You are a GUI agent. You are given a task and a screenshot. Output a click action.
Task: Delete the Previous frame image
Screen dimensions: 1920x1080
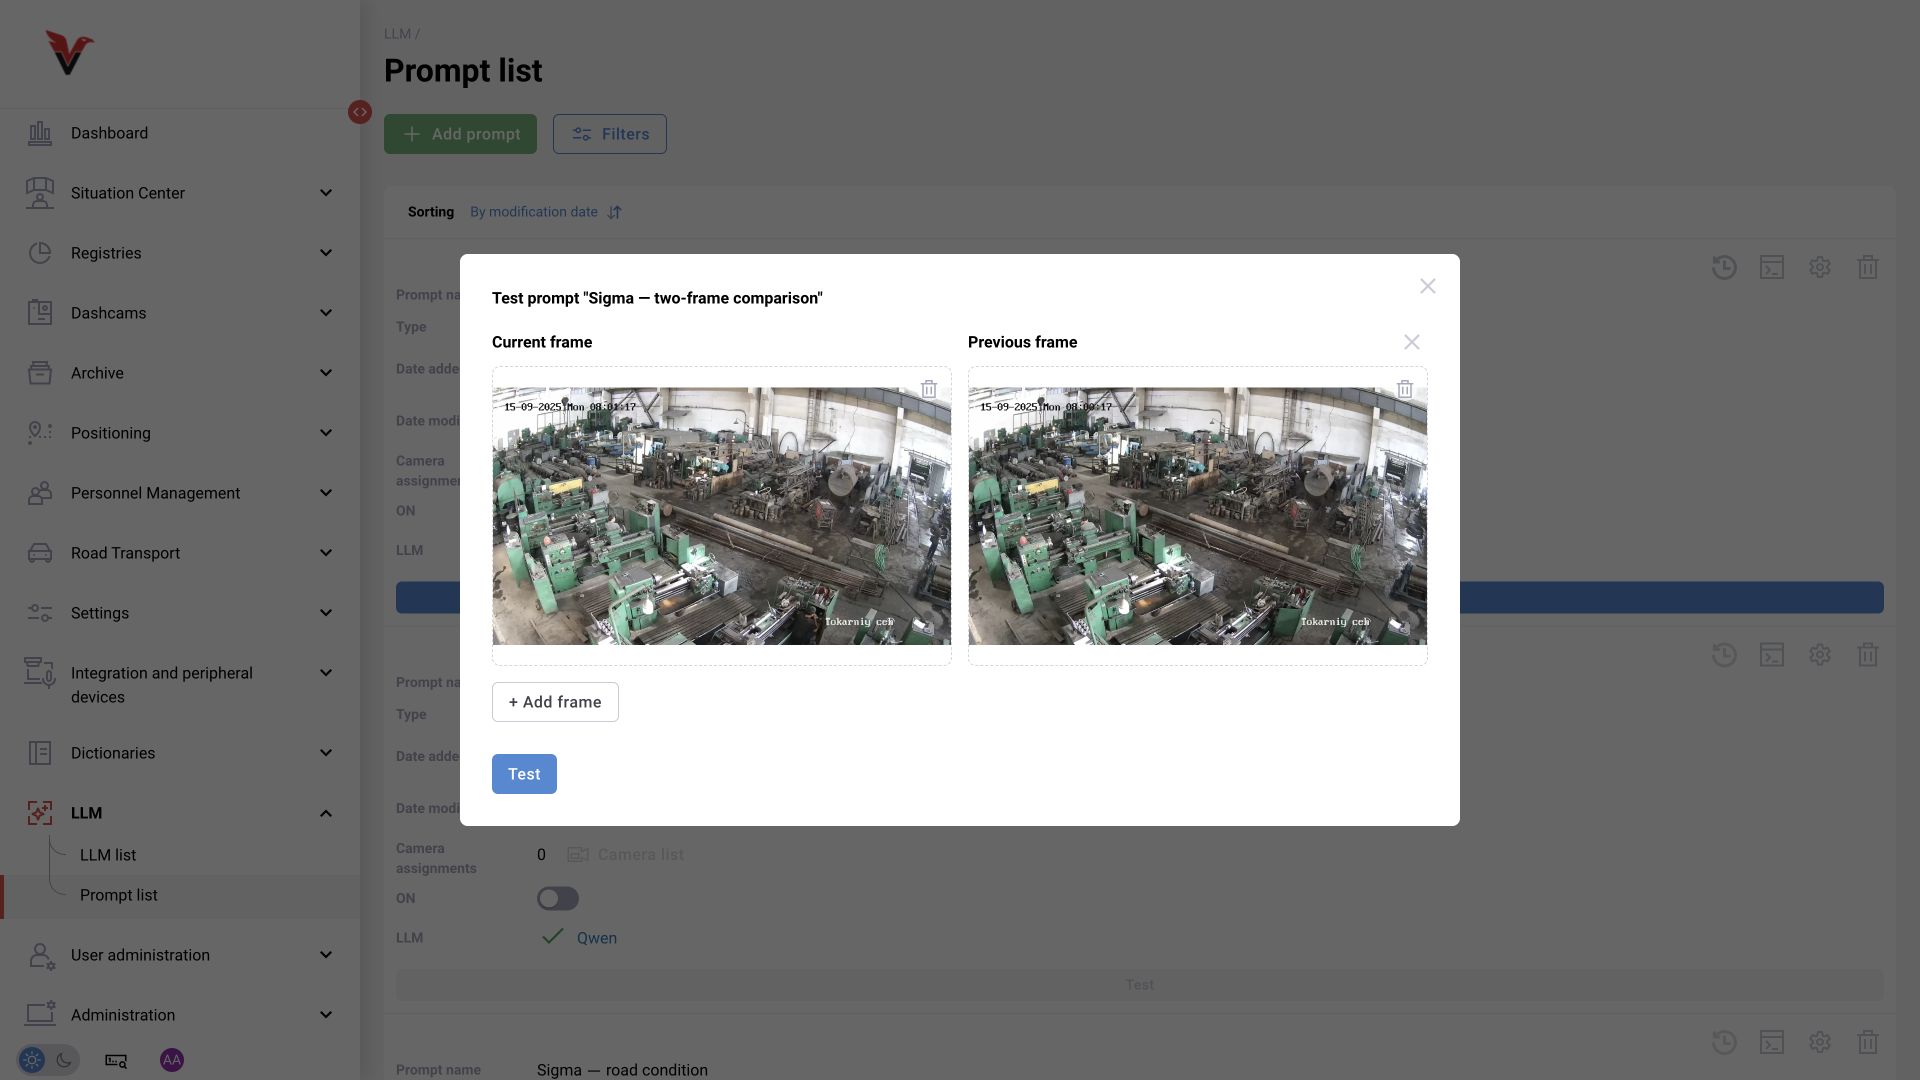coord(1405,389)
